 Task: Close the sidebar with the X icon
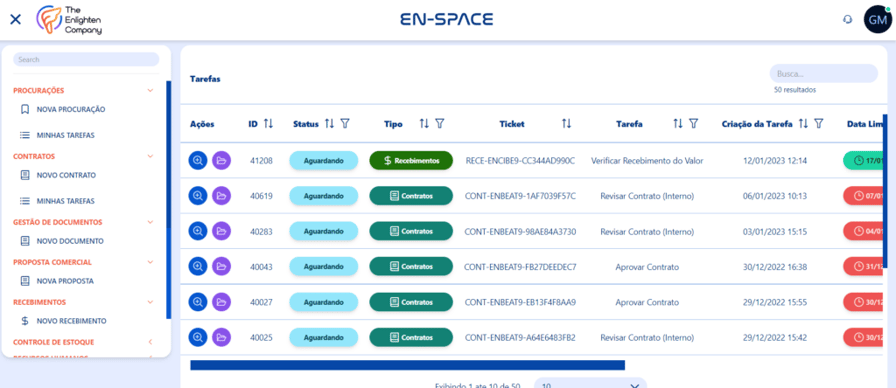tap(15, 19)
